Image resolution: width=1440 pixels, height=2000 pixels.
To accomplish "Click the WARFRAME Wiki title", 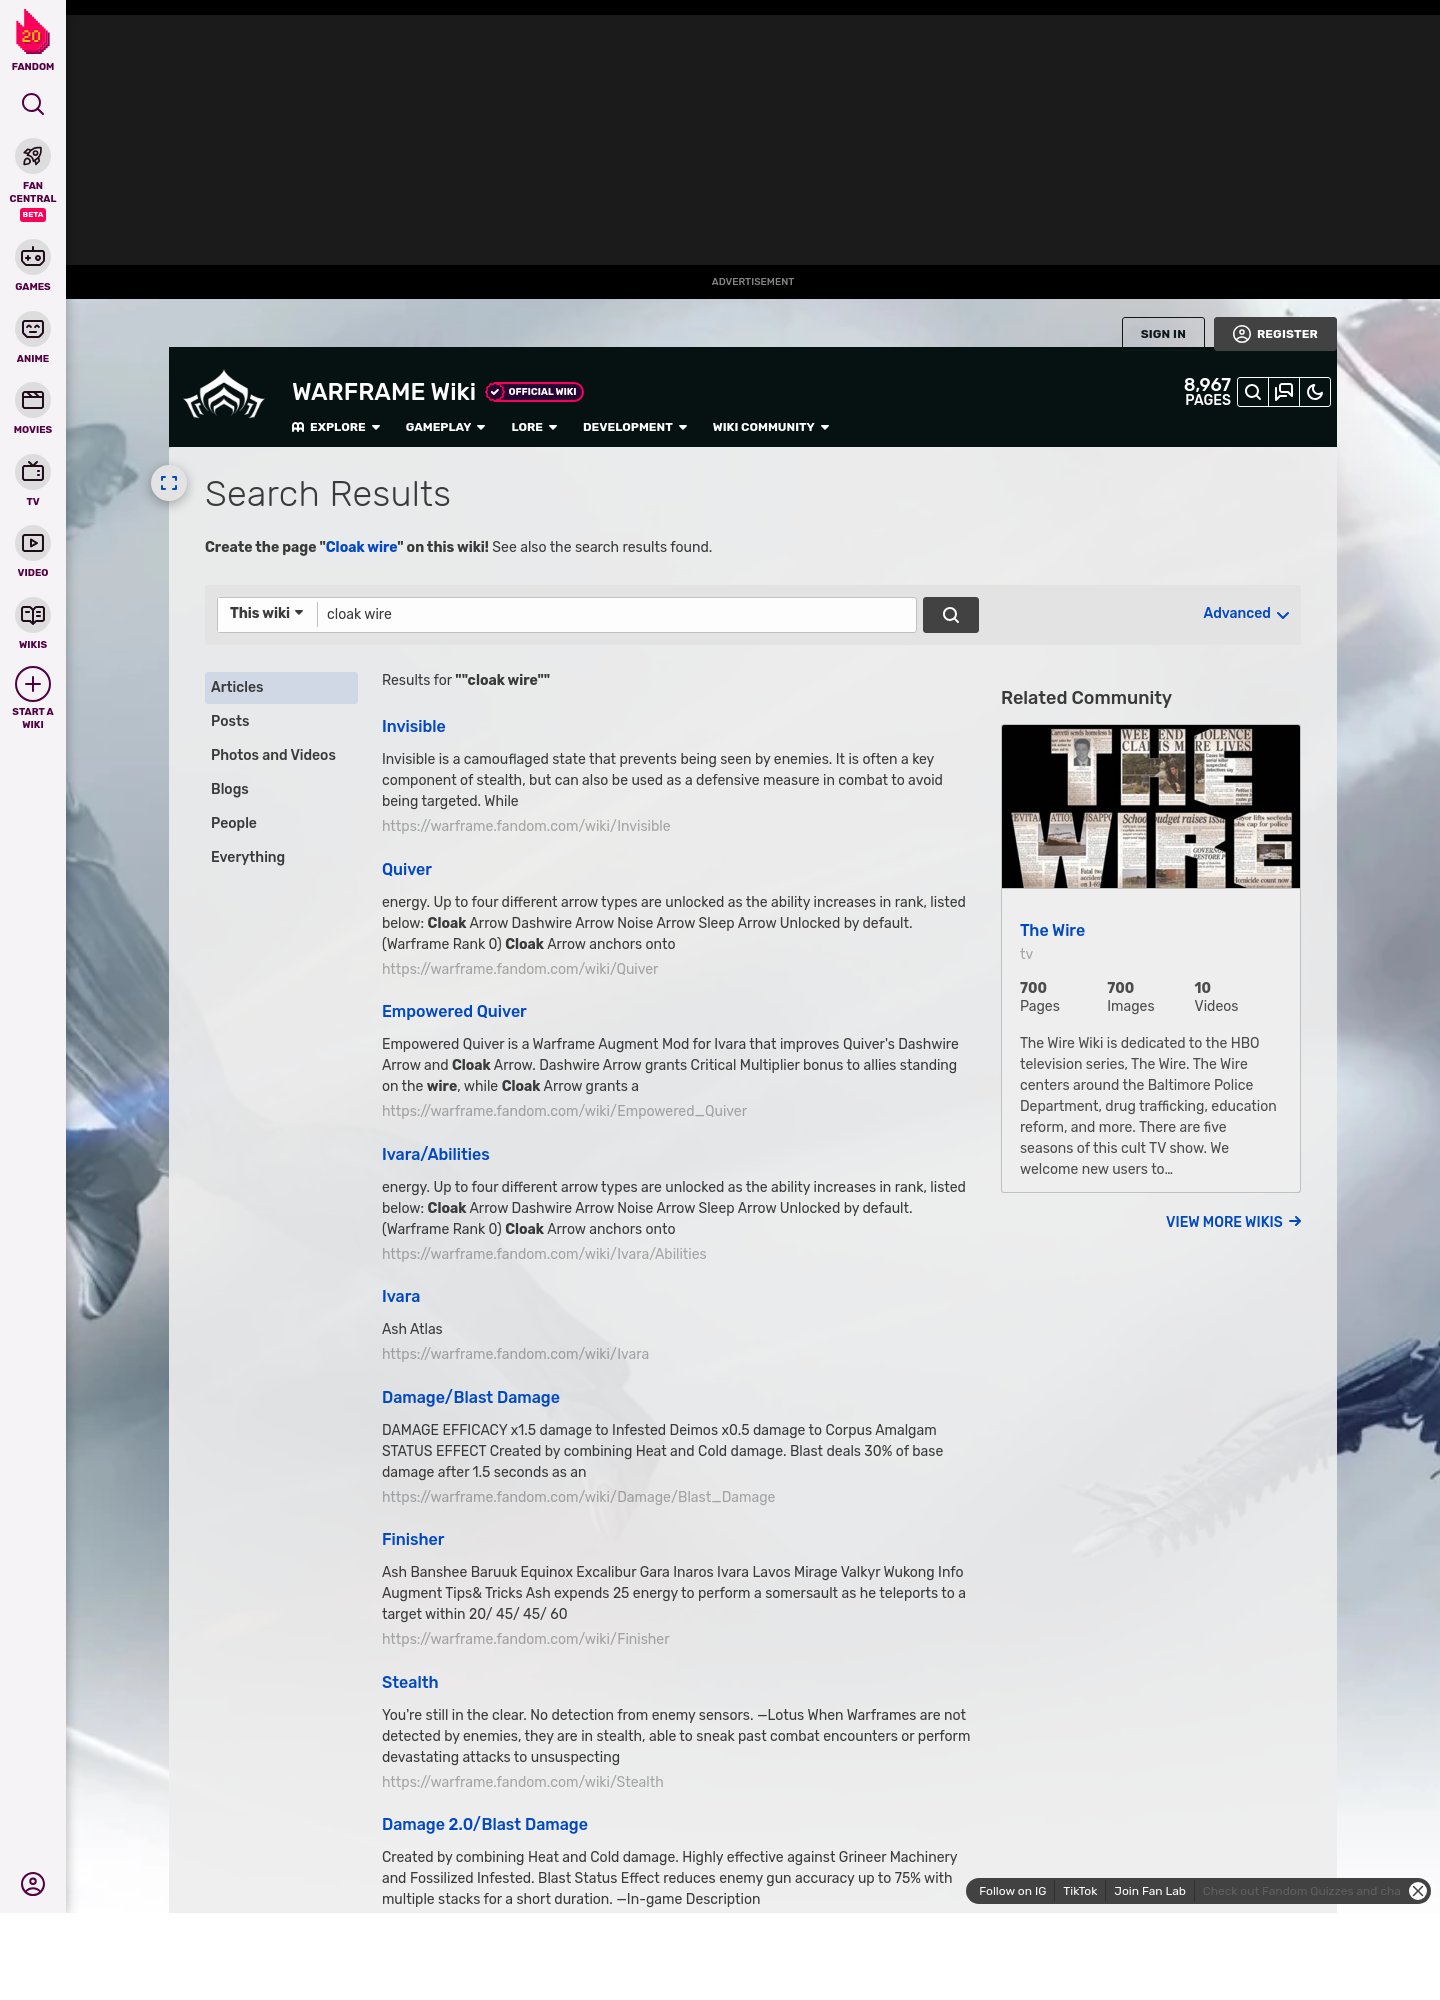I will click(x=384, y=392).
